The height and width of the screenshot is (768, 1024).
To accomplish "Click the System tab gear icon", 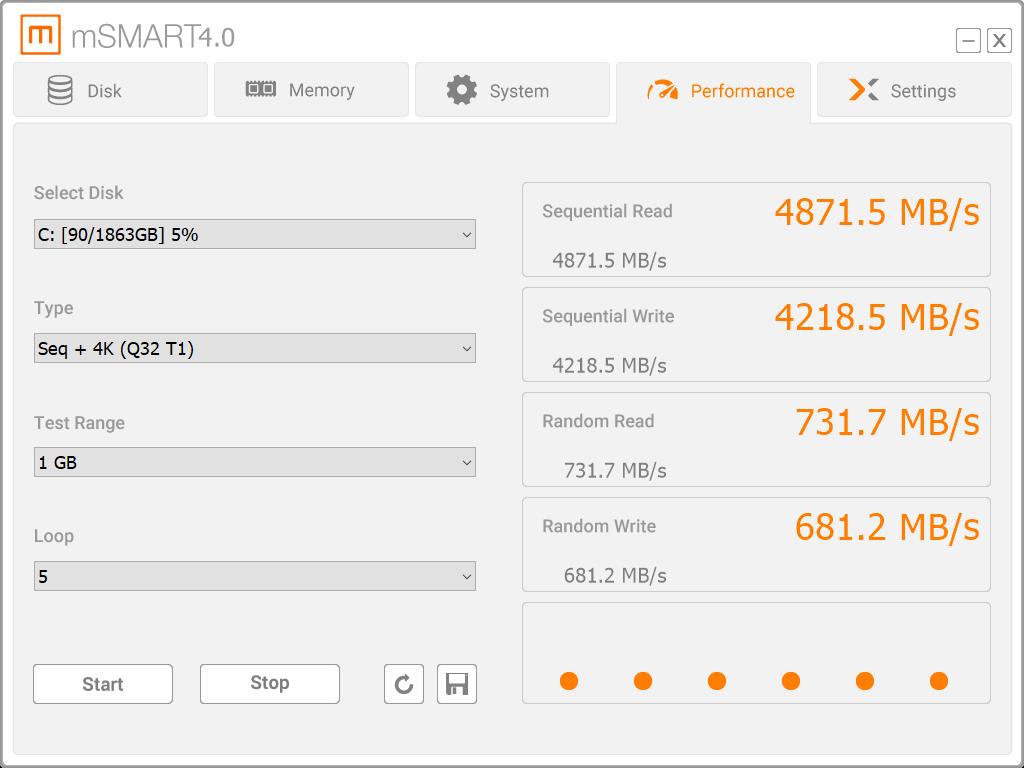I will coord(461,90).
